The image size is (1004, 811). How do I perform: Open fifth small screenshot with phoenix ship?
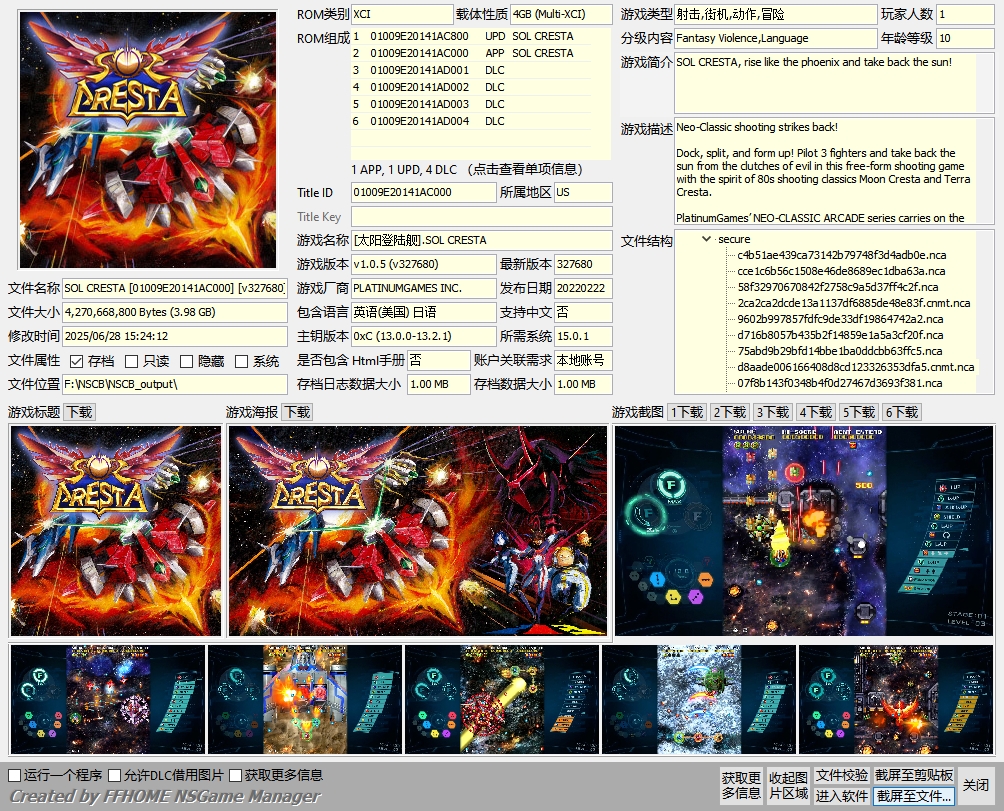(x=896, y=699)
